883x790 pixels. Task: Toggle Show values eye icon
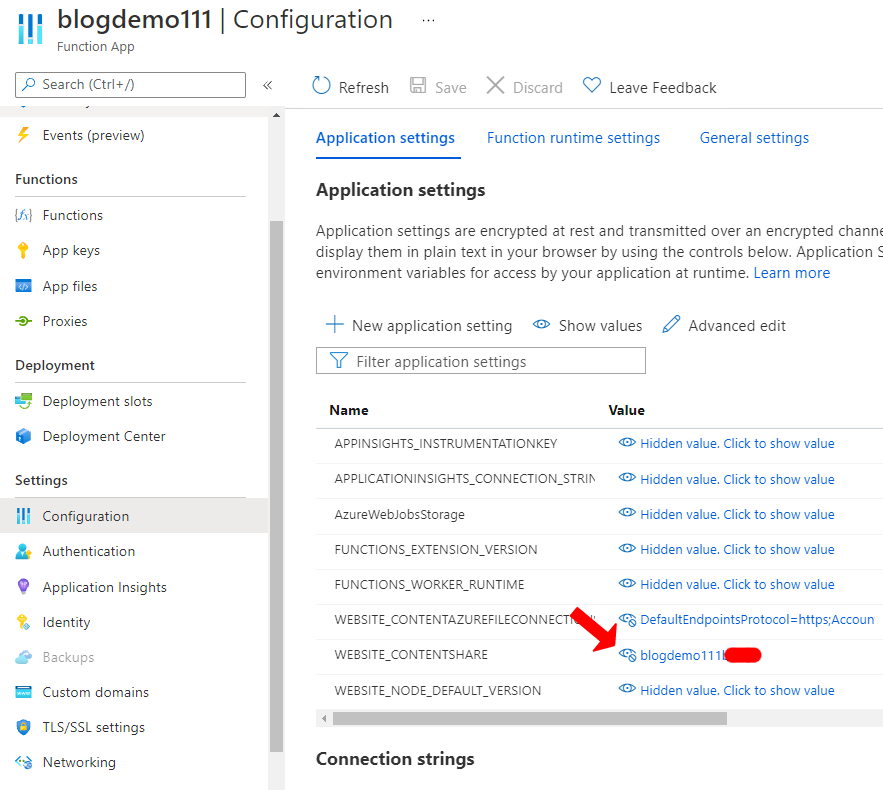click(x=541, y=324)
